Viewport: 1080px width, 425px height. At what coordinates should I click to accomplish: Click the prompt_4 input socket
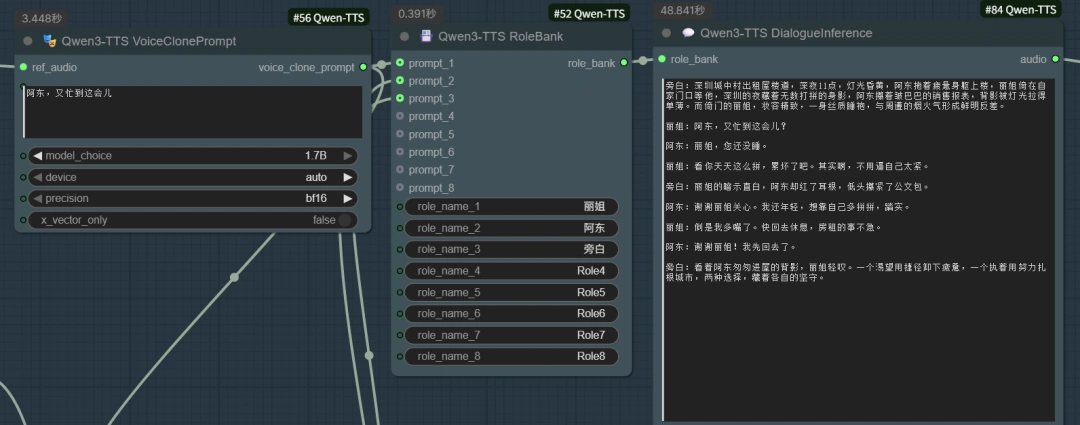click(x=399, y=116)
